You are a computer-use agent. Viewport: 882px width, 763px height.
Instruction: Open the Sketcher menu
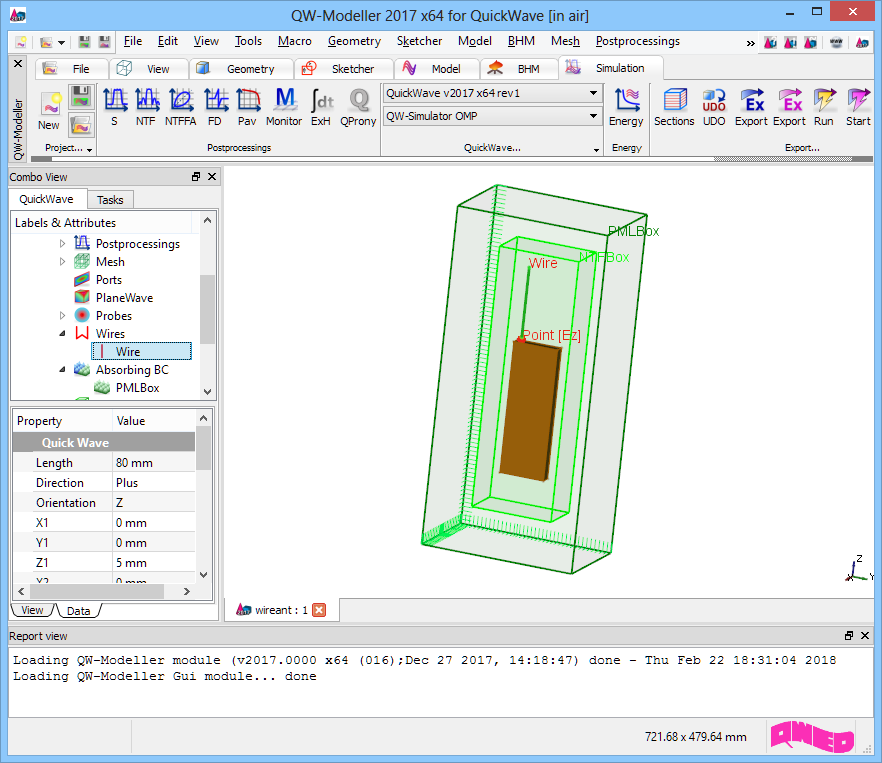coord(419,41)
